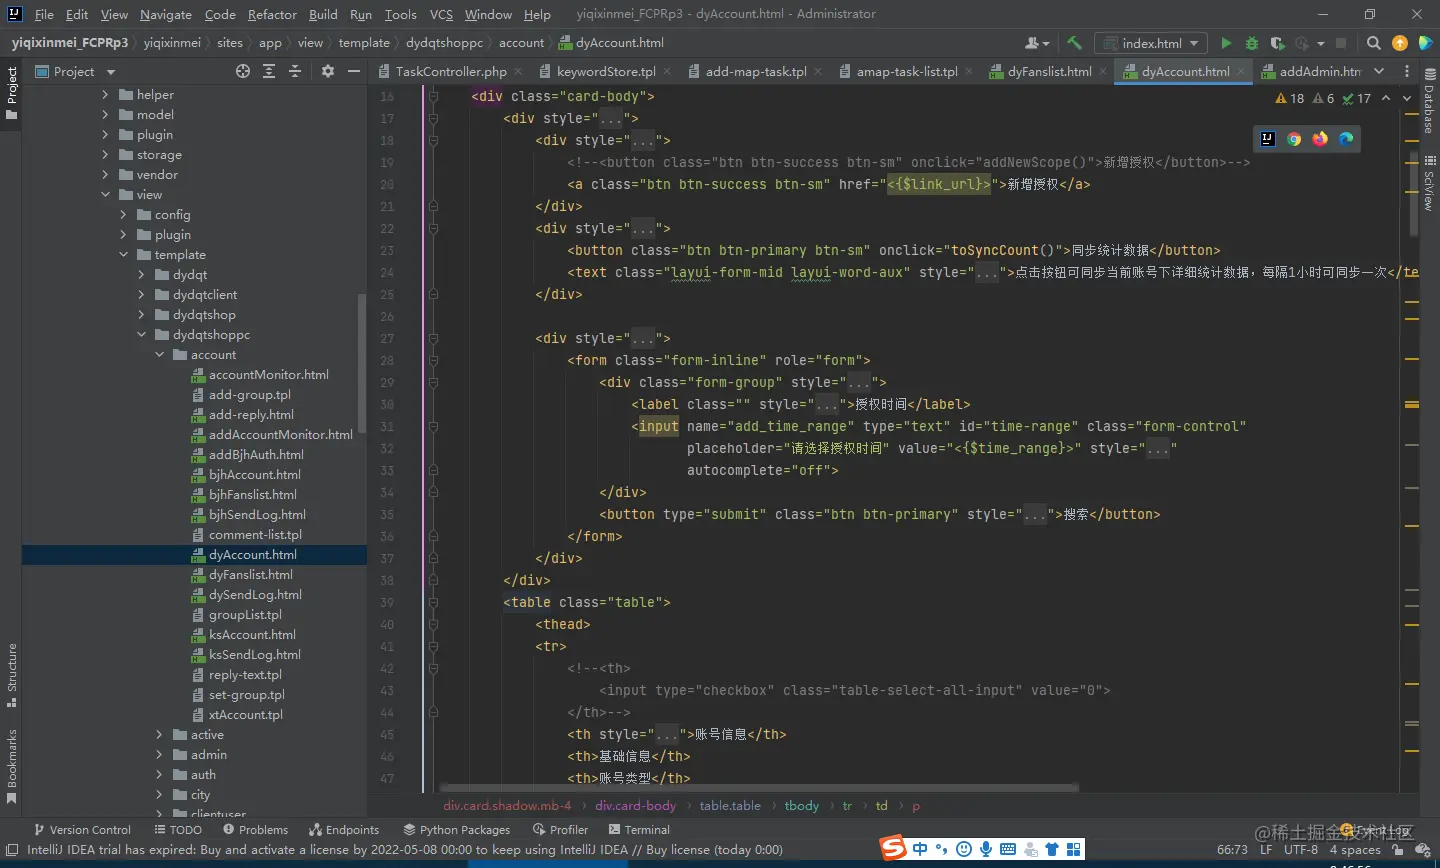Viewport: 1440px width, 868px height.
Task: Collapse all in the Project panel
Action: point(295,71)
